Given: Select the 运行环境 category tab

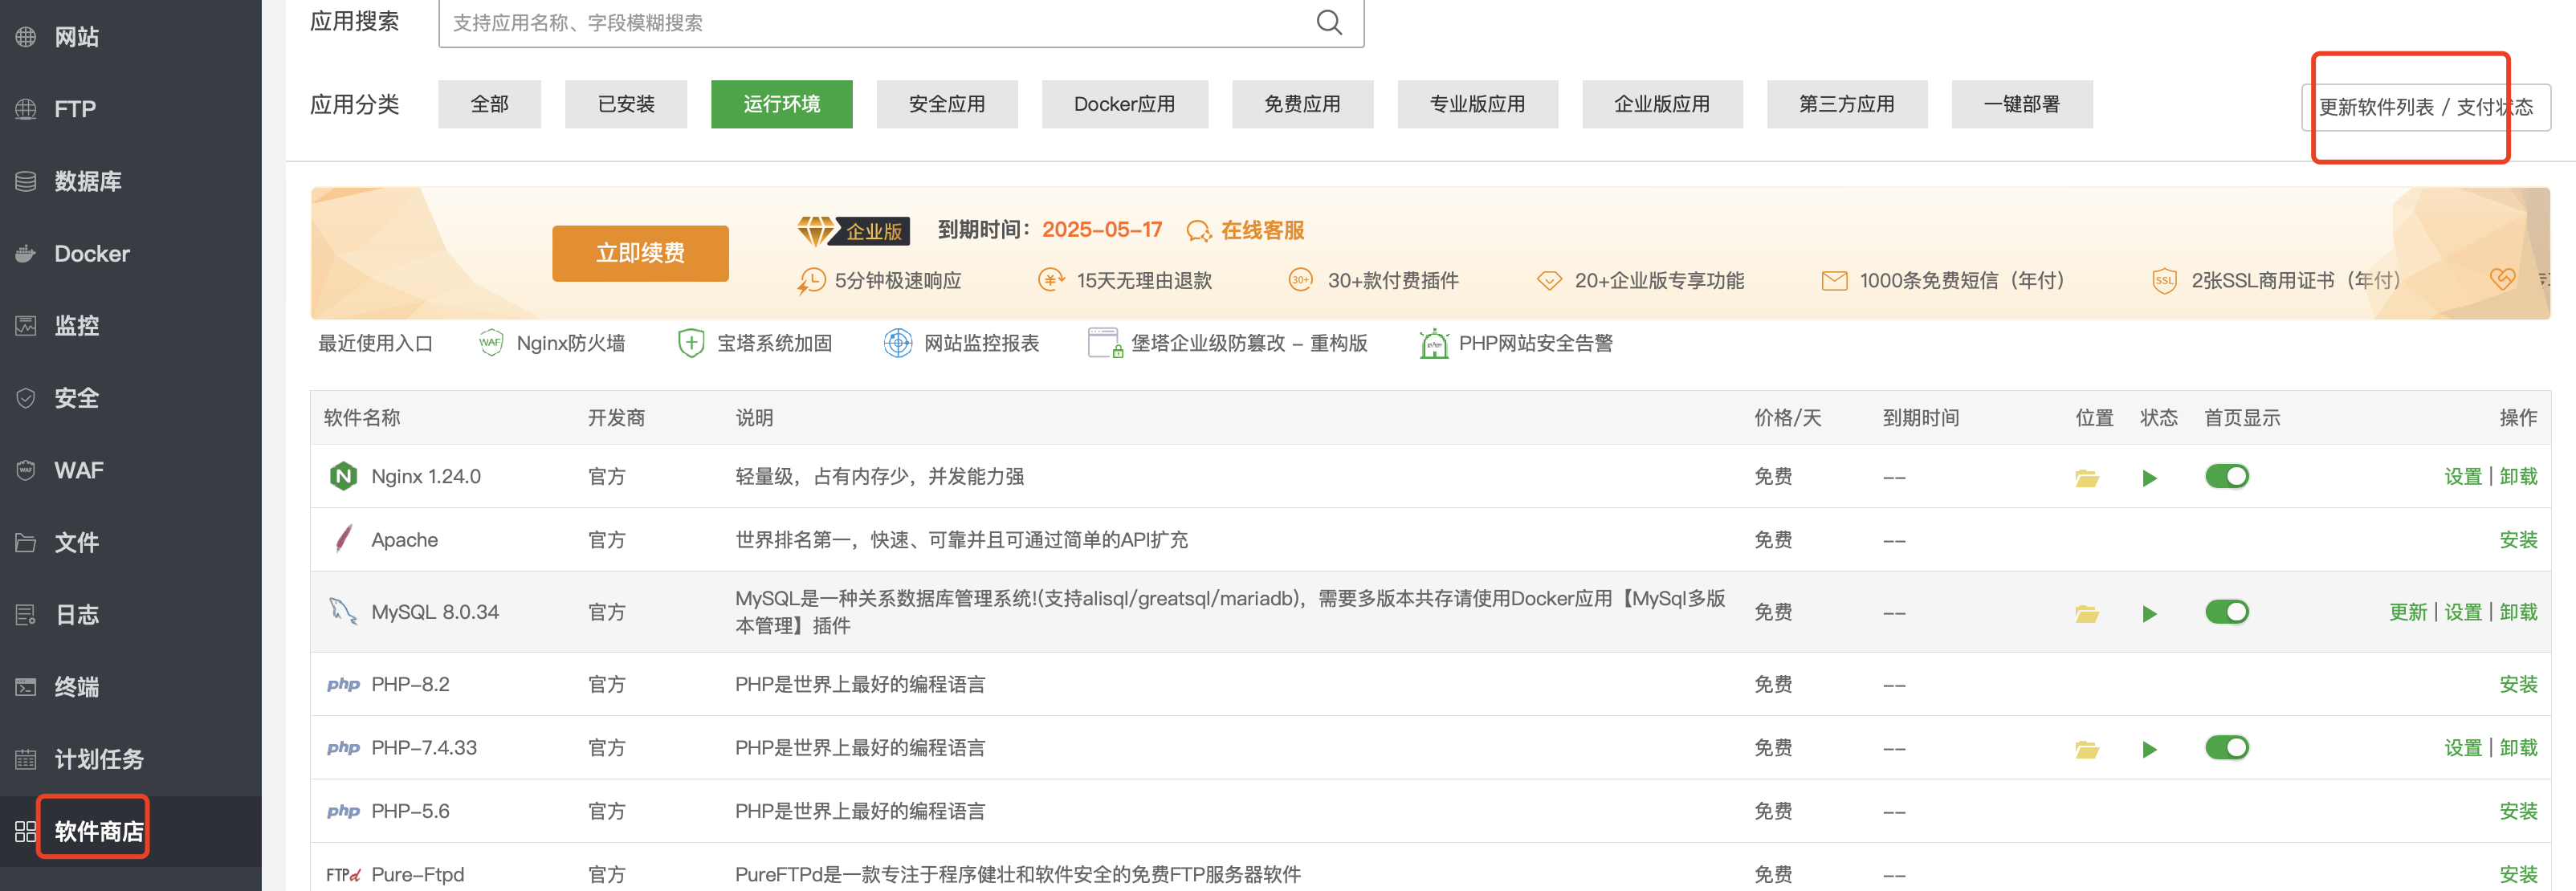Looking at the screenshot, I should [x=781, y=104].
